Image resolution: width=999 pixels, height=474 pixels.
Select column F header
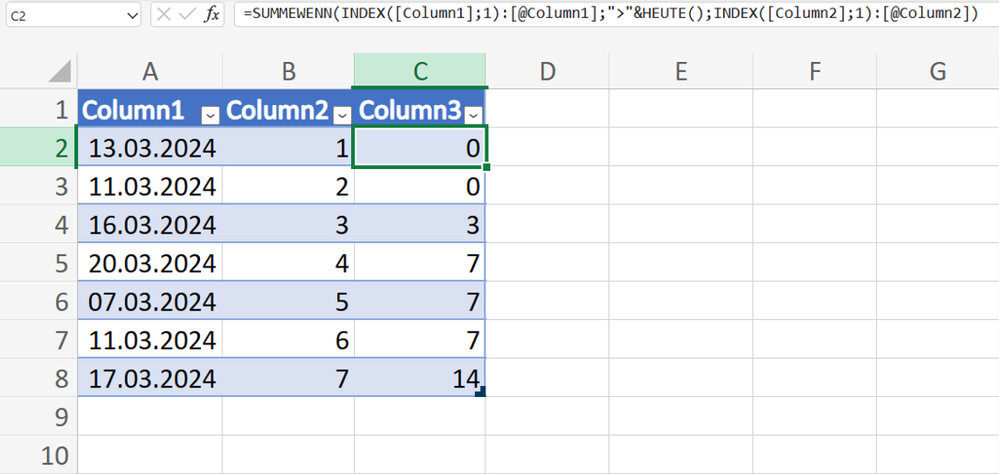814,71
